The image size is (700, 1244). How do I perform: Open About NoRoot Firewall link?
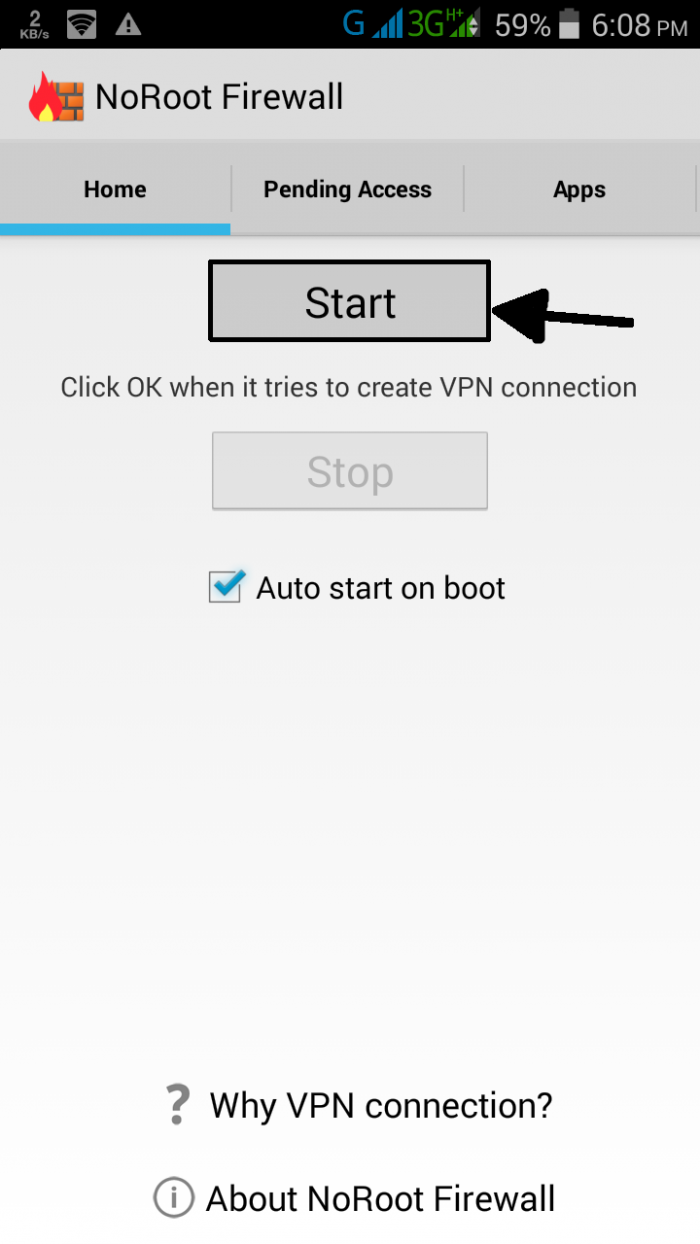pos(380,1198)
